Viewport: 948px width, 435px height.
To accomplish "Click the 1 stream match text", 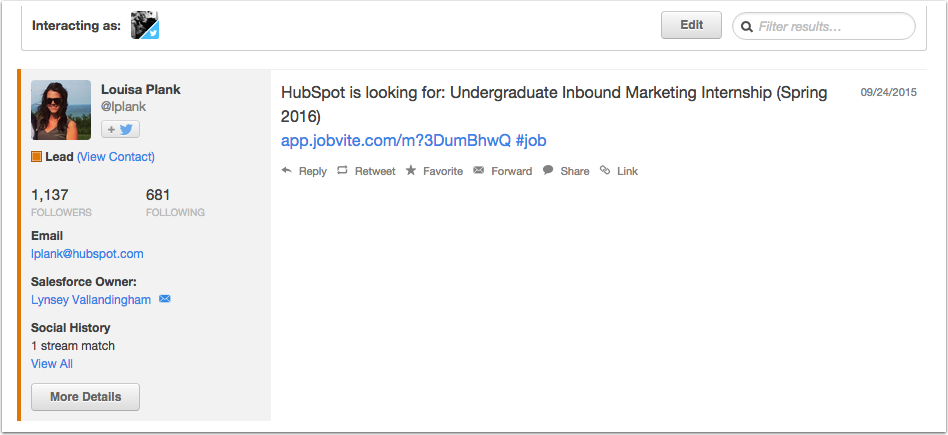I will tap(73, 346).
